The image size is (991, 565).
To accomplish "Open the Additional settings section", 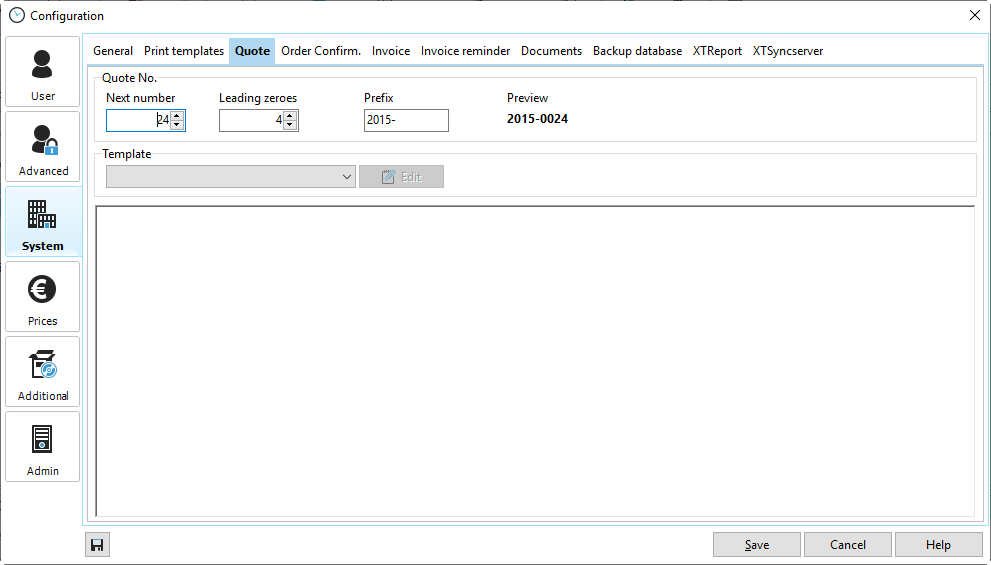I will (43, 372).
